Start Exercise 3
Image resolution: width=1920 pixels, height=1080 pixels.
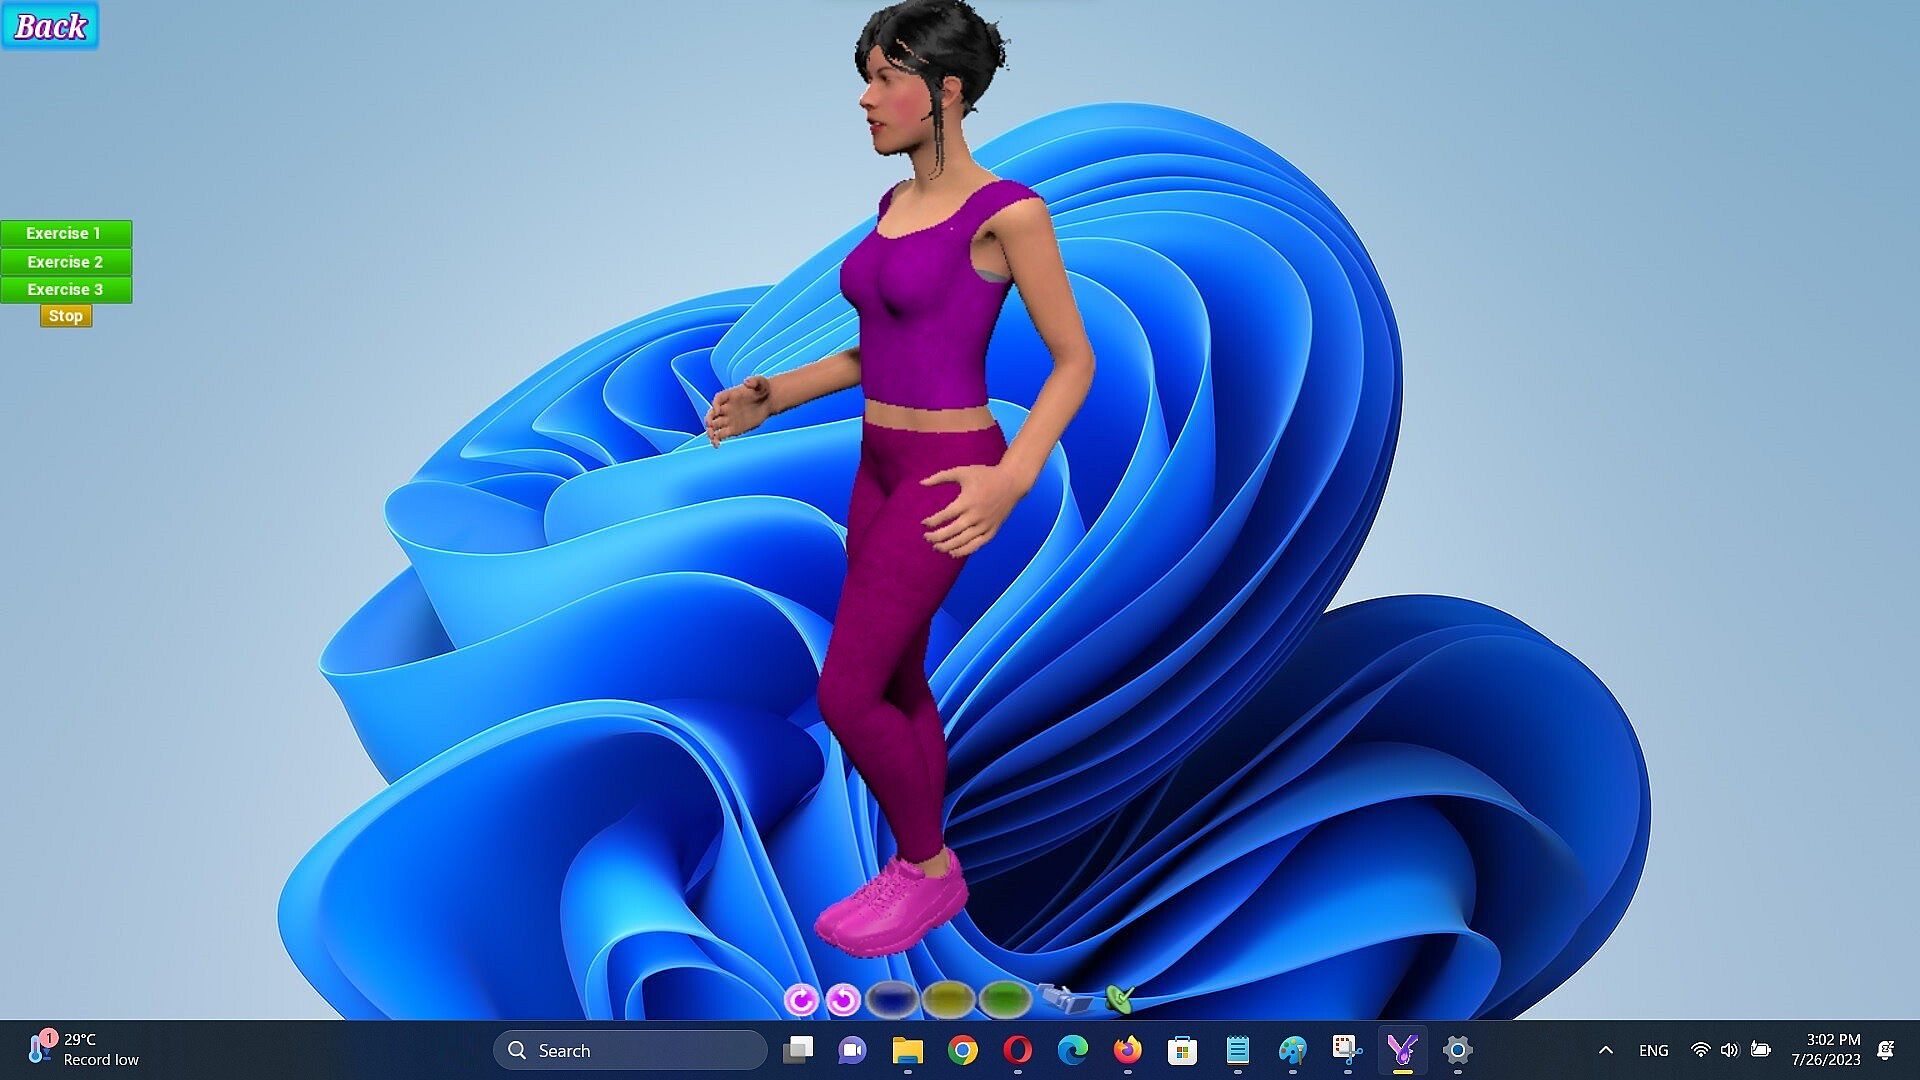click(x=66, y=290)
